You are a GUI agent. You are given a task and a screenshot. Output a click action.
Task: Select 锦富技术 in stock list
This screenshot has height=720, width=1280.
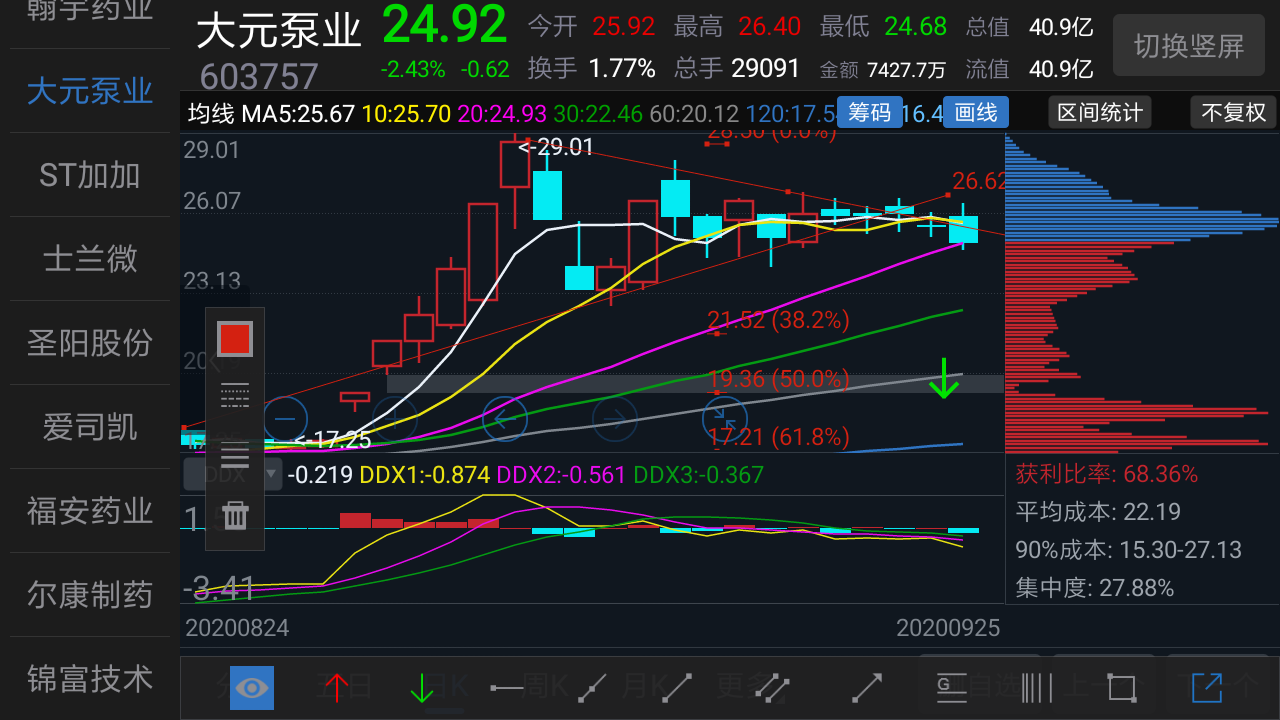[90, 679]
